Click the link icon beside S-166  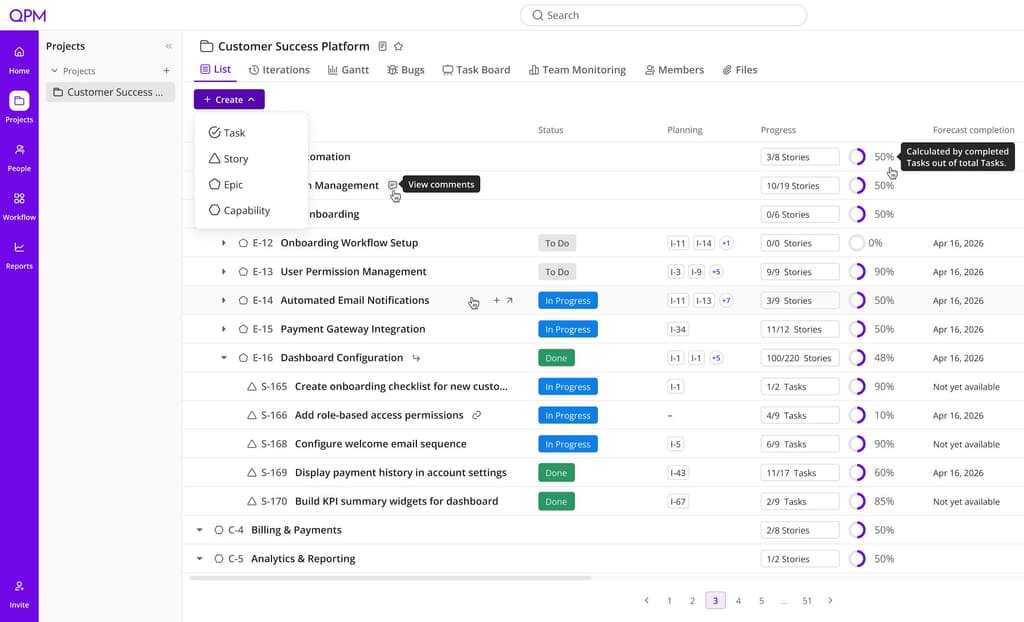coord(477,416)
